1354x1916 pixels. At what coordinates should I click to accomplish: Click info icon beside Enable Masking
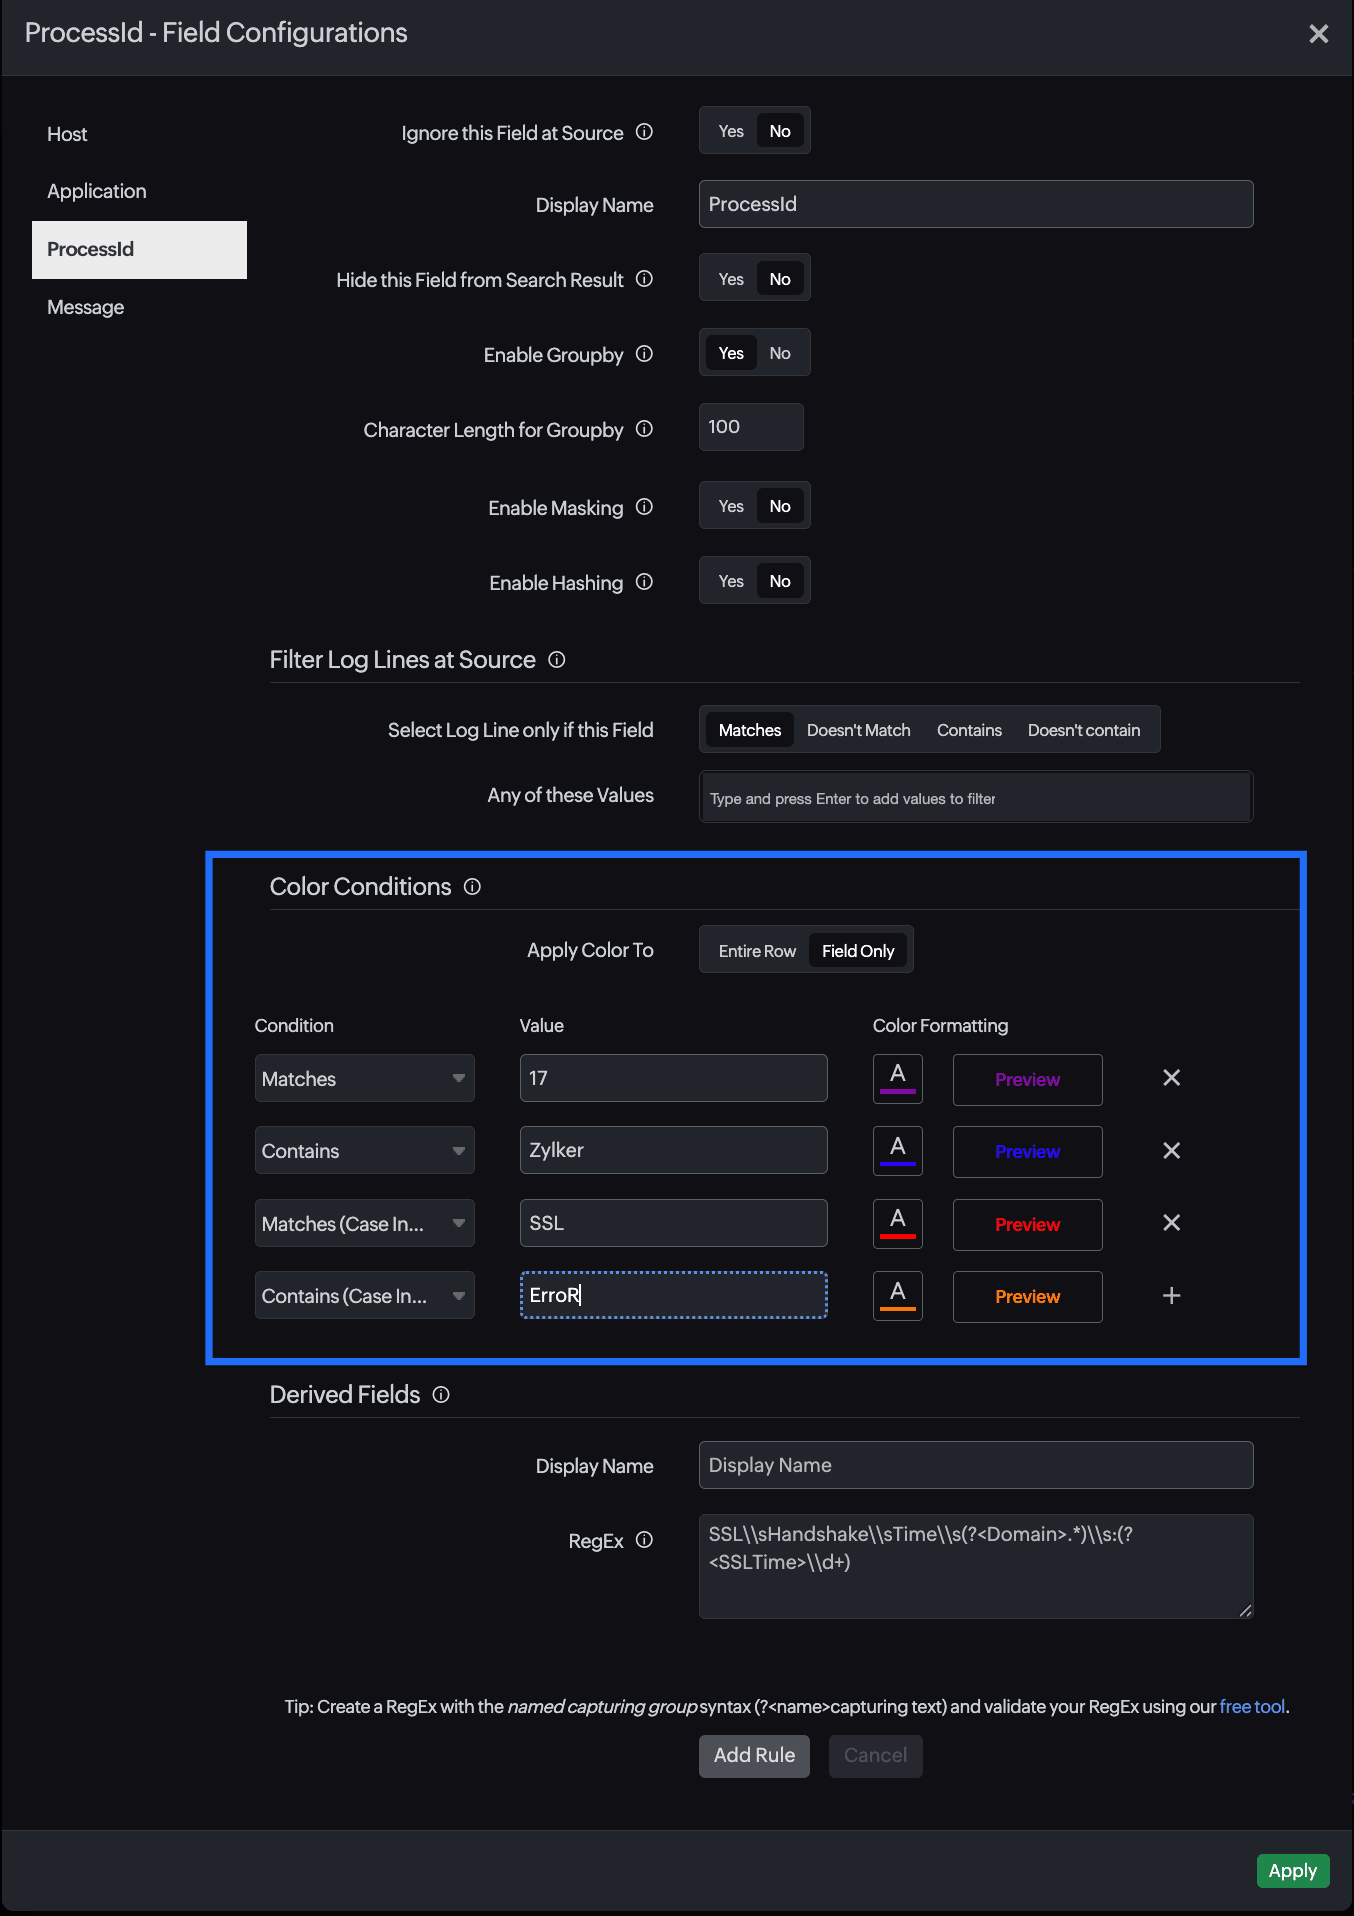[644, 507]
